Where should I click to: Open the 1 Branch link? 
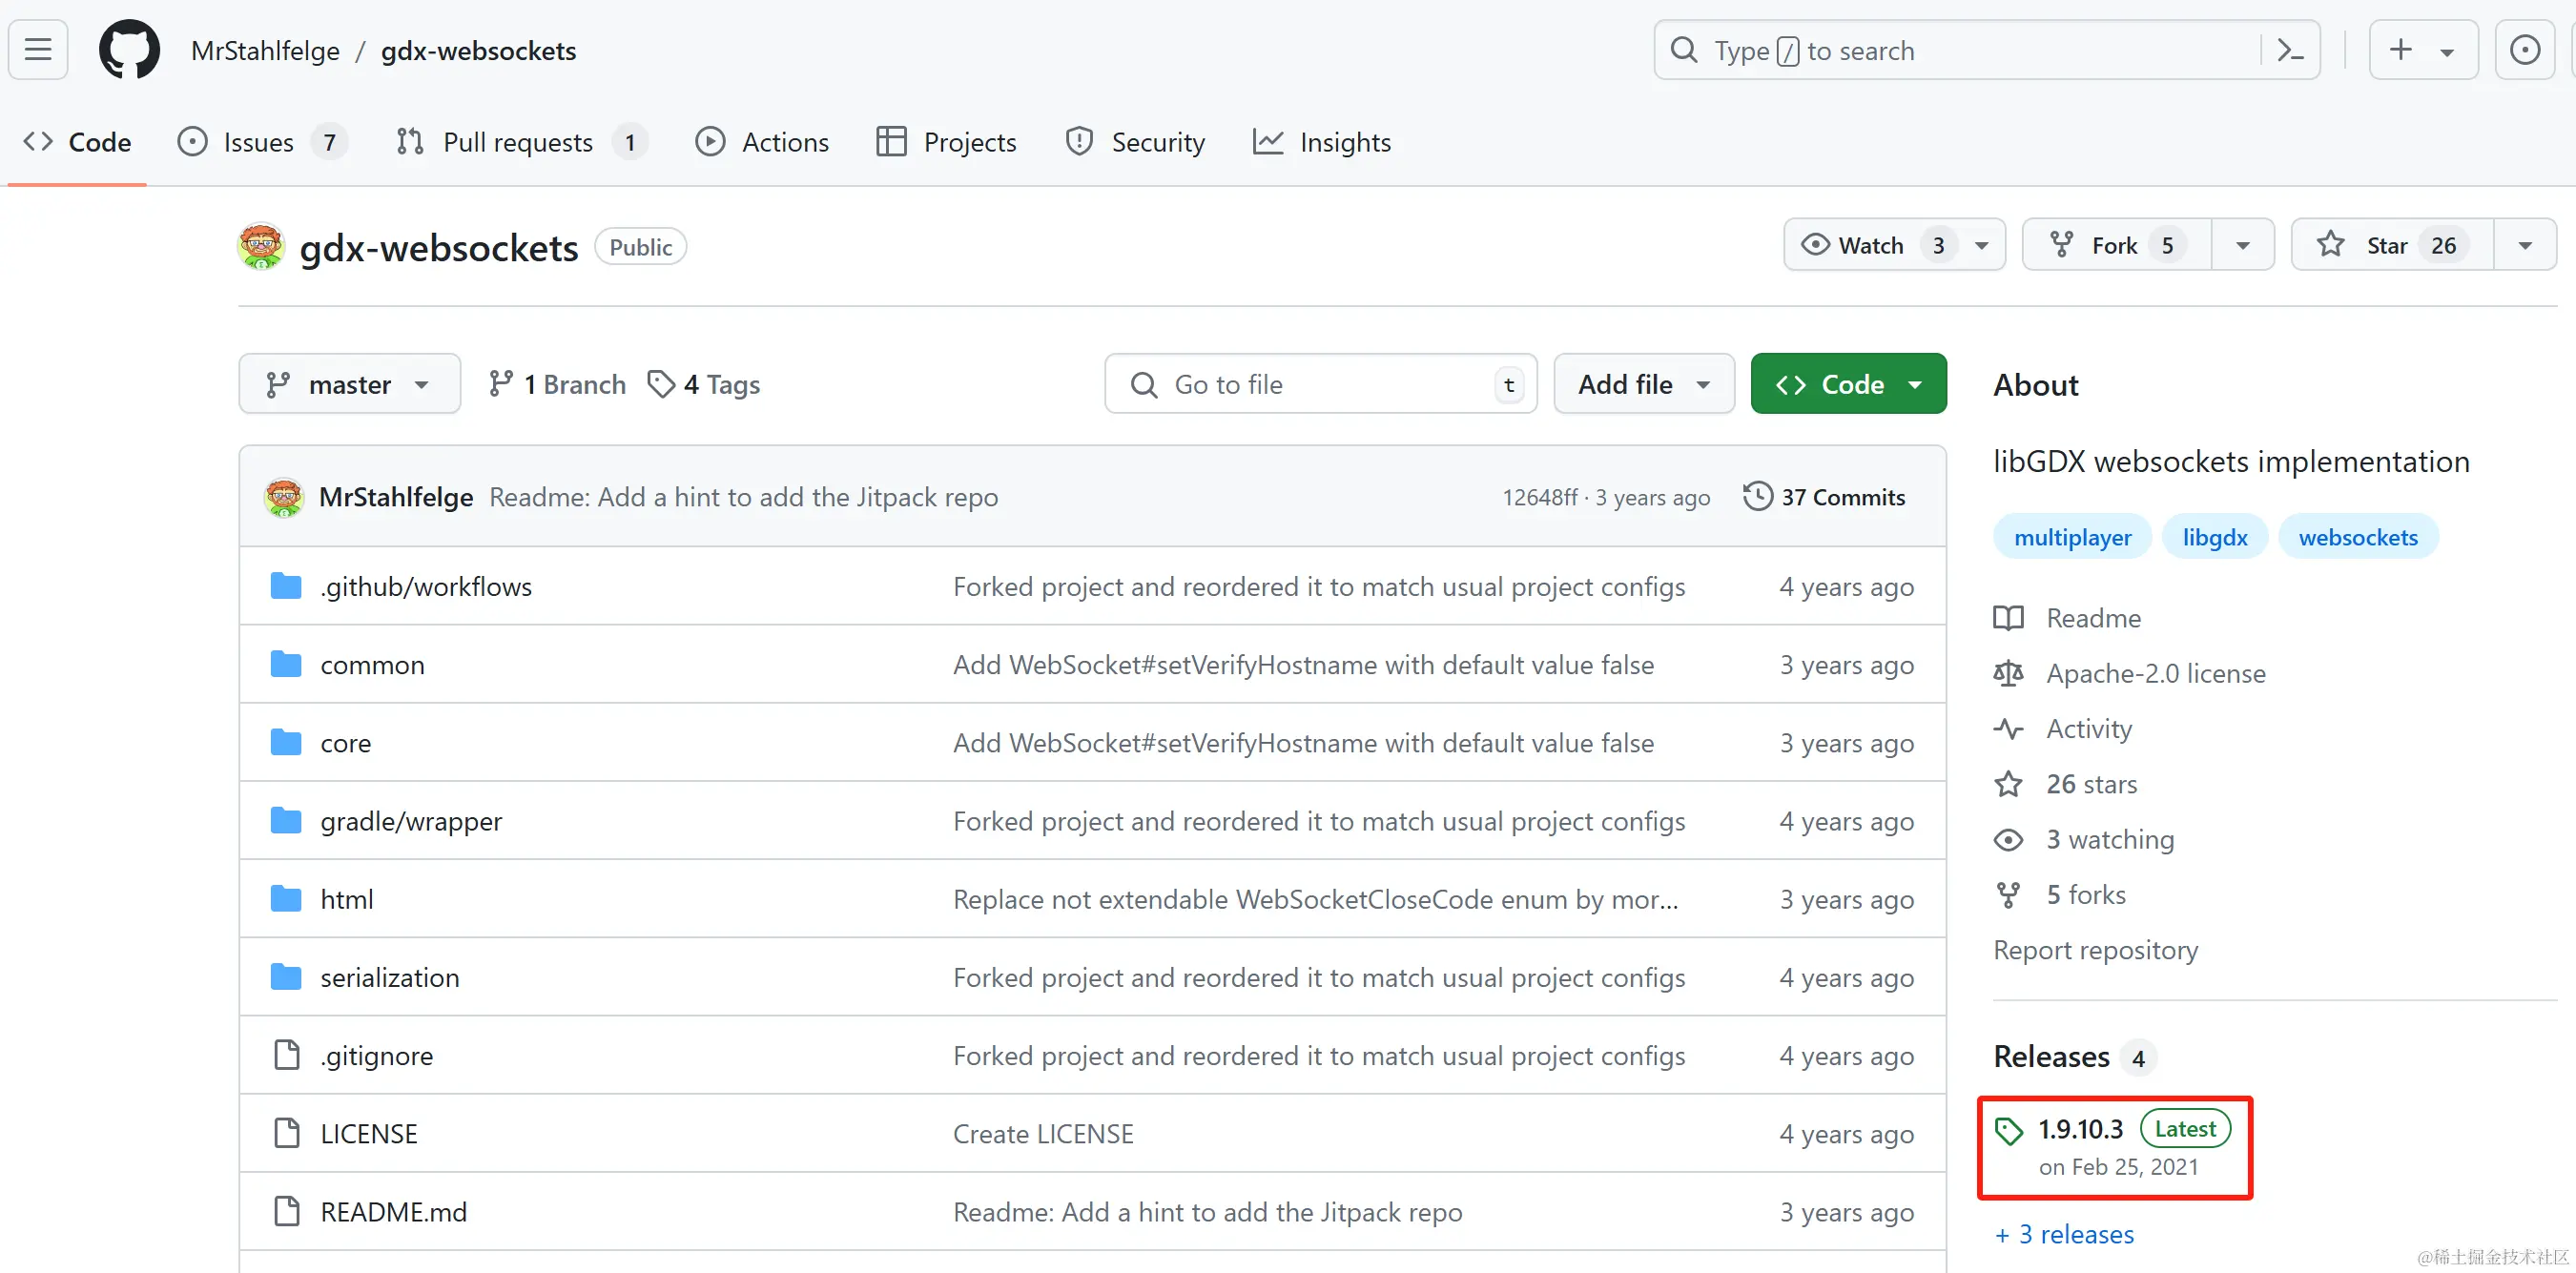coord(557,384)
